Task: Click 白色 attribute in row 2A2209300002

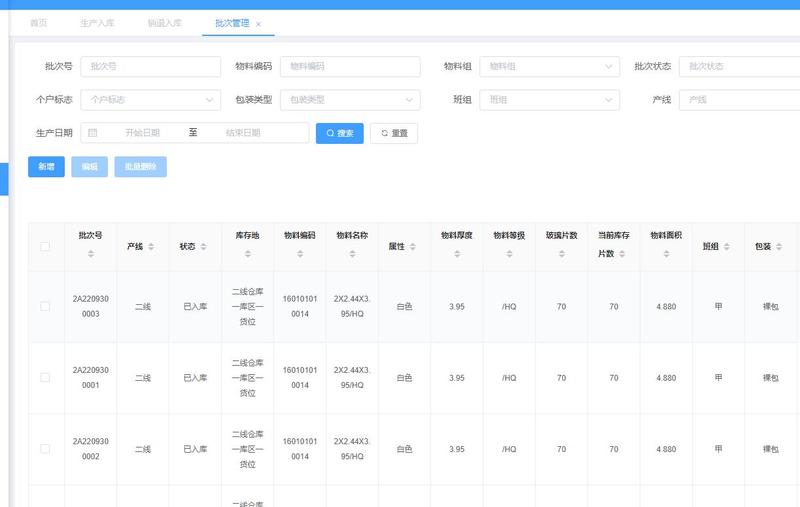Action: 405,449
